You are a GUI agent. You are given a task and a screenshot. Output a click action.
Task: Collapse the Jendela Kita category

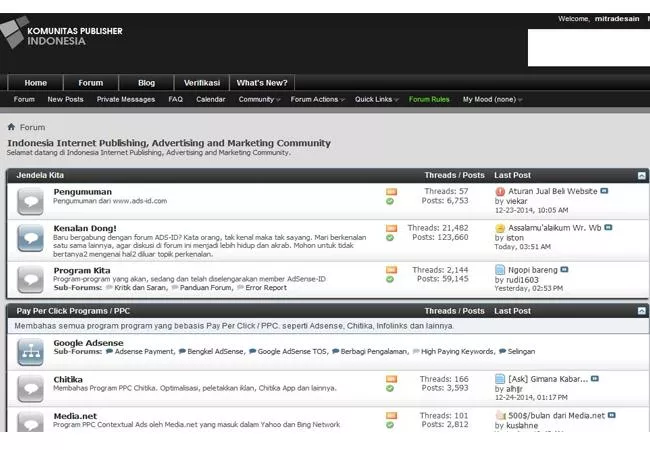[x=641, y=176]
